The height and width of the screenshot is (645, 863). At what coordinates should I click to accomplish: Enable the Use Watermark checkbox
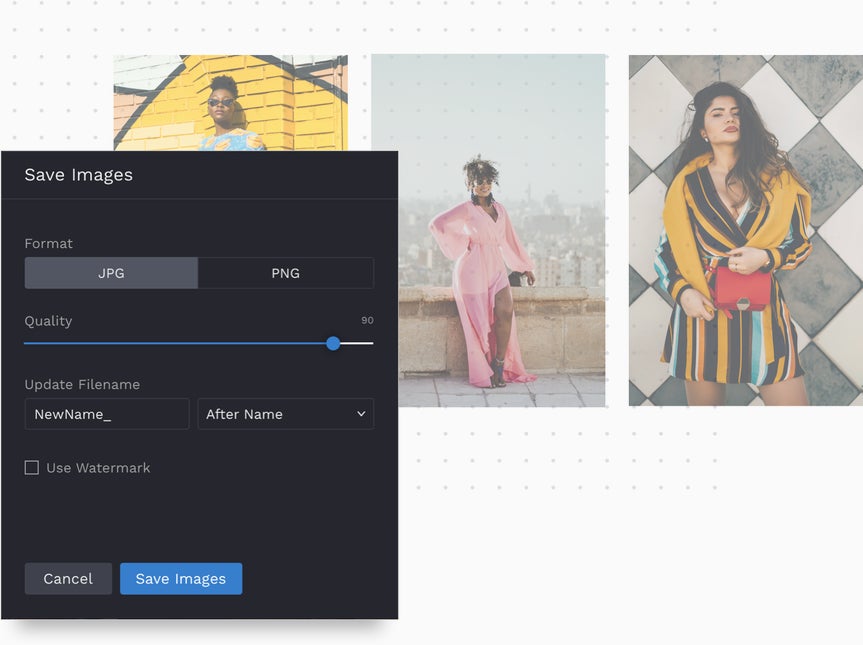pyautogui.click(x=31, y=467)
